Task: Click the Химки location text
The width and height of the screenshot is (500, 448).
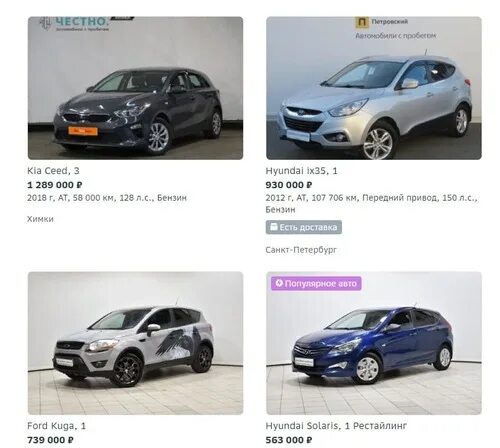Action: point(40,219)
